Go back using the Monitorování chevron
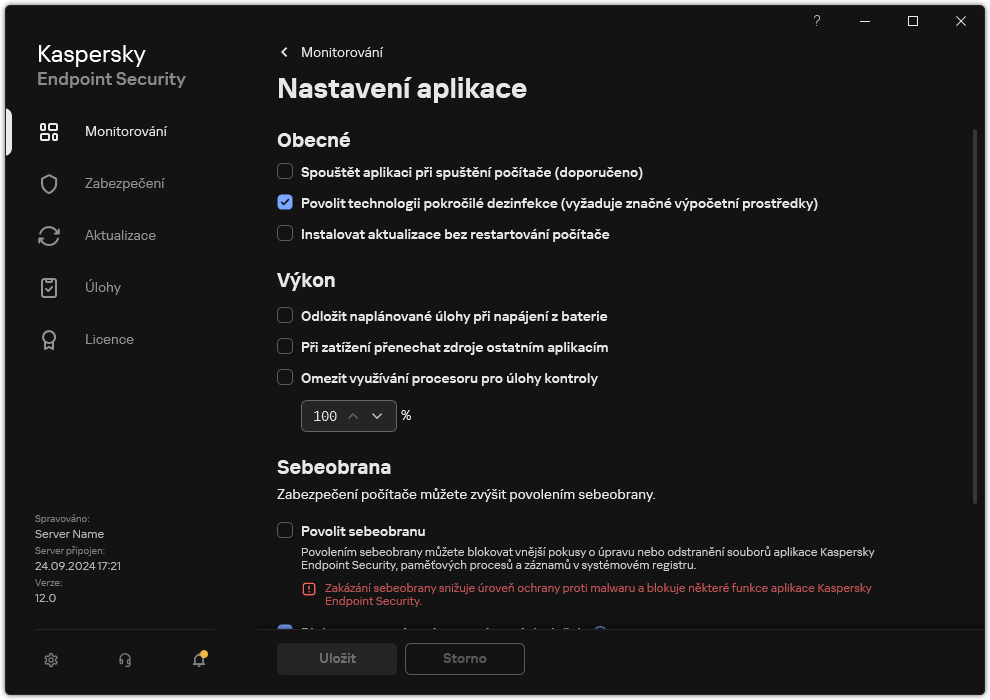The width and height of the screenshot is (990, 700). pos(282,52)
